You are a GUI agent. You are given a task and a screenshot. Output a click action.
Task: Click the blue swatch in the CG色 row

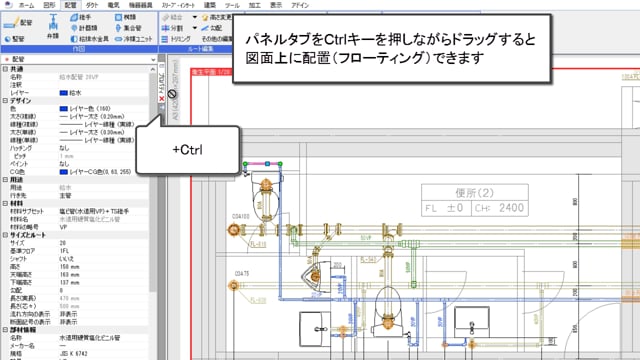pos(63,172)
